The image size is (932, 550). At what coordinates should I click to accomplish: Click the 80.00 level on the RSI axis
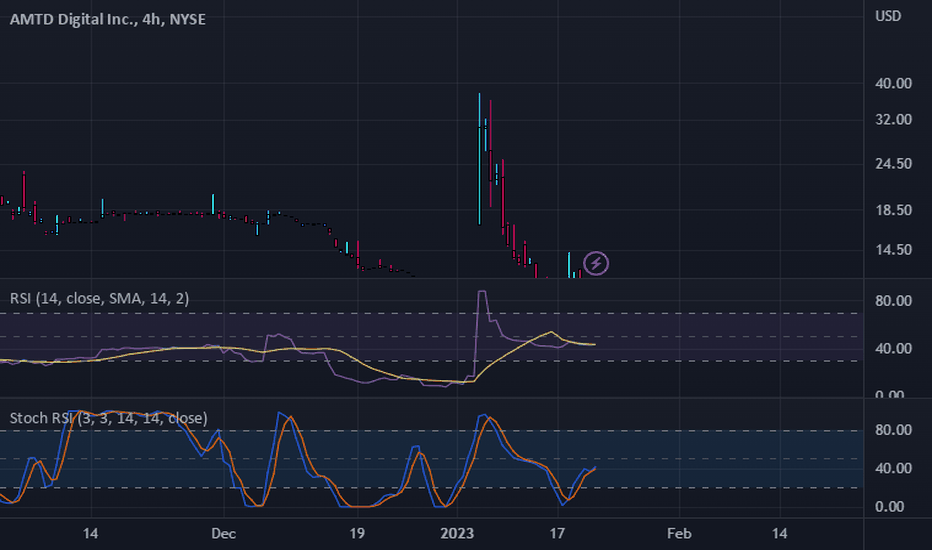(893, 301)
